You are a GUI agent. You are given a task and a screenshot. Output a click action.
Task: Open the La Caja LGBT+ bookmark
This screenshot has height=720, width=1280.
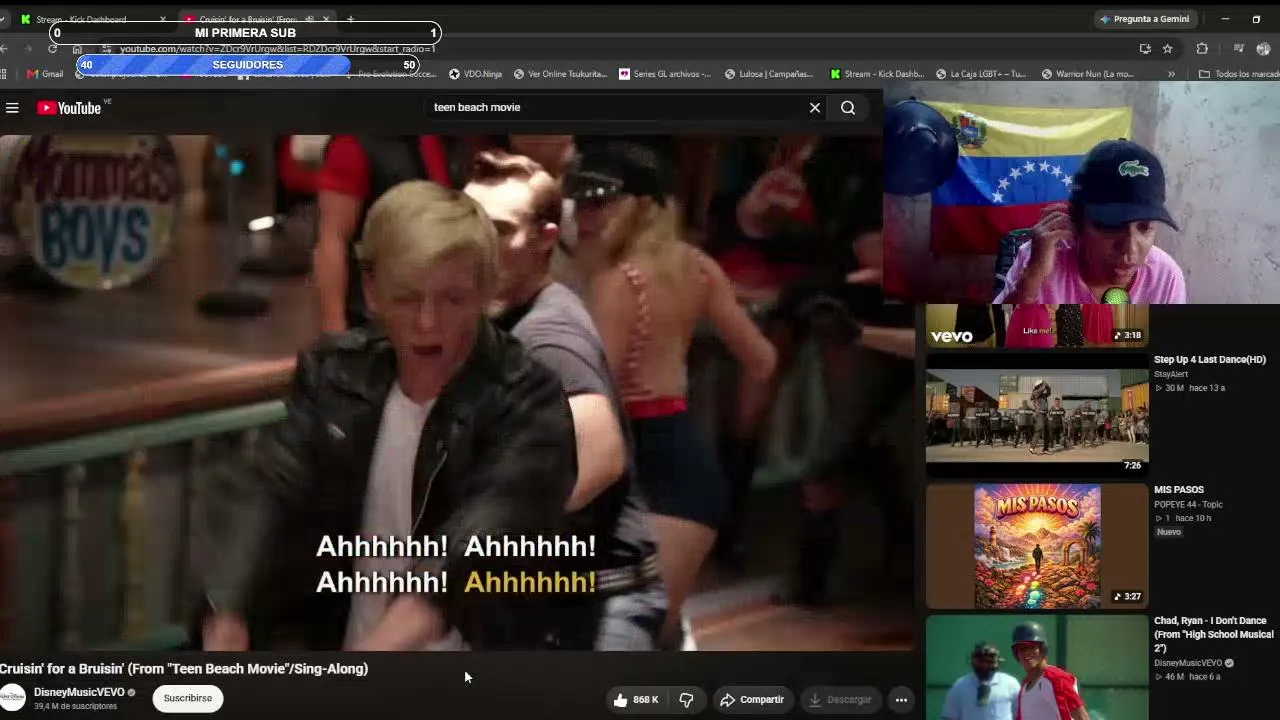(981, 74)
